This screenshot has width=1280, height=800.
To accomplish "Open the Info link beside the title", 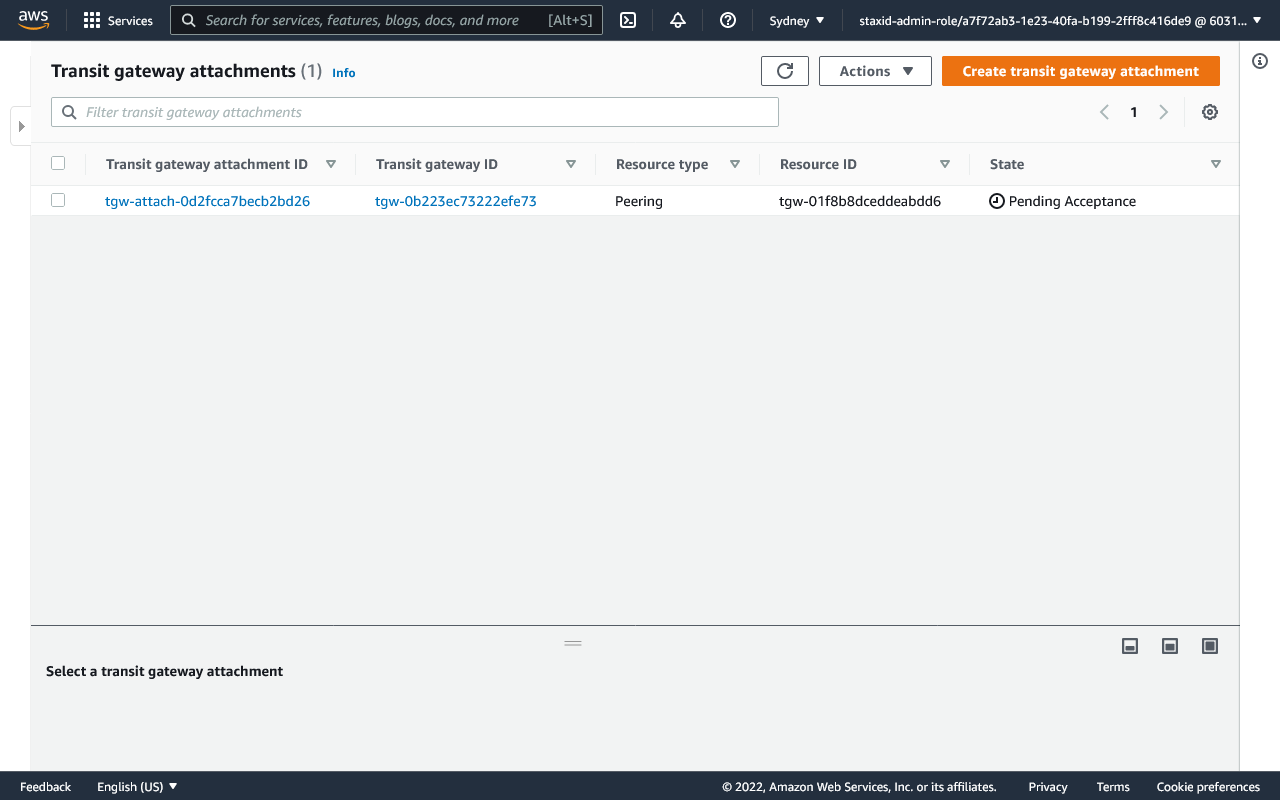I will (x=344, y=73).
